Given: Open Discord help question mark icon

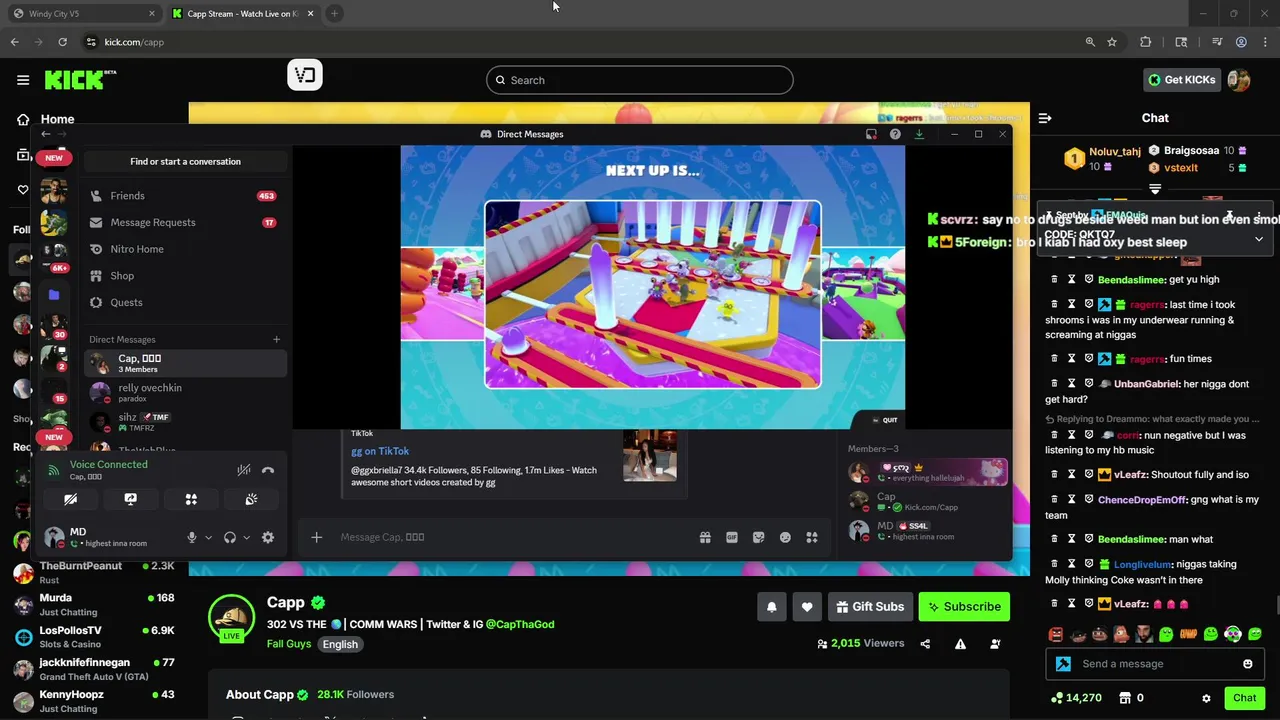Looking at the screenshot, I should [895, 134].
